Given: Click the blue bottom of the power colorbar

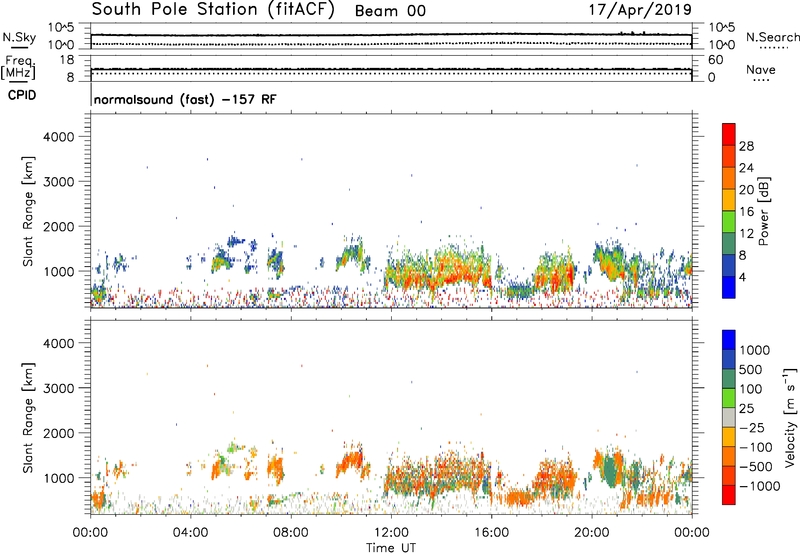Looking at the screenshot, I should 729,287.
